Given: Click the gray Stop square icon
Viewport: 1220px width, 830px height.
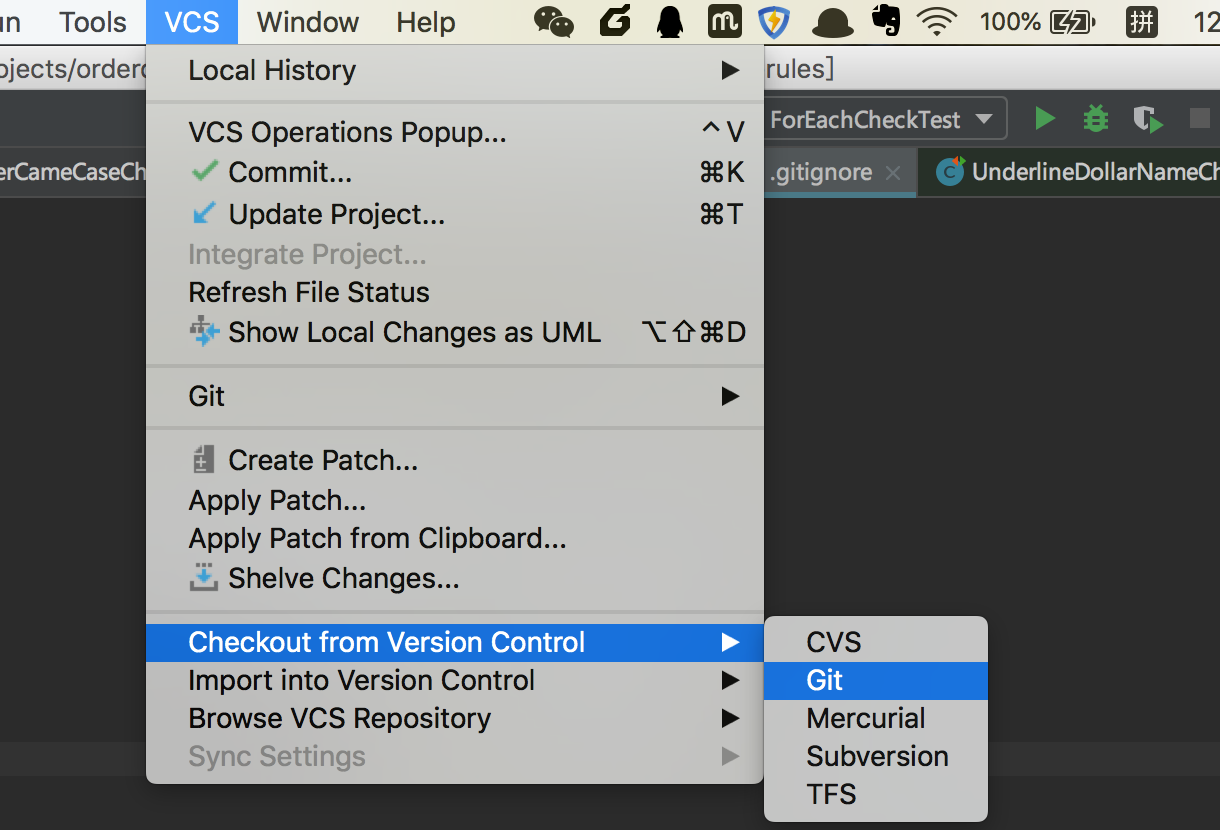Looking at the screenshot, I should (1199, 119).
